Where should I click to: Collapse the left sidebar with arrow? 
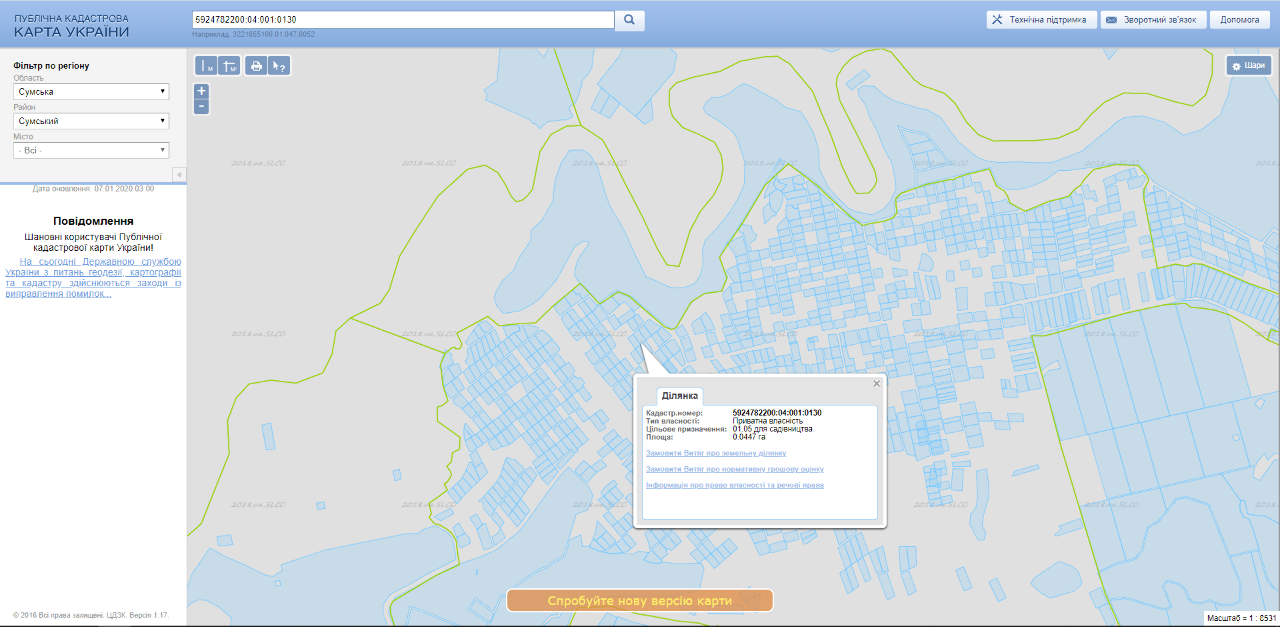[179, 175]
